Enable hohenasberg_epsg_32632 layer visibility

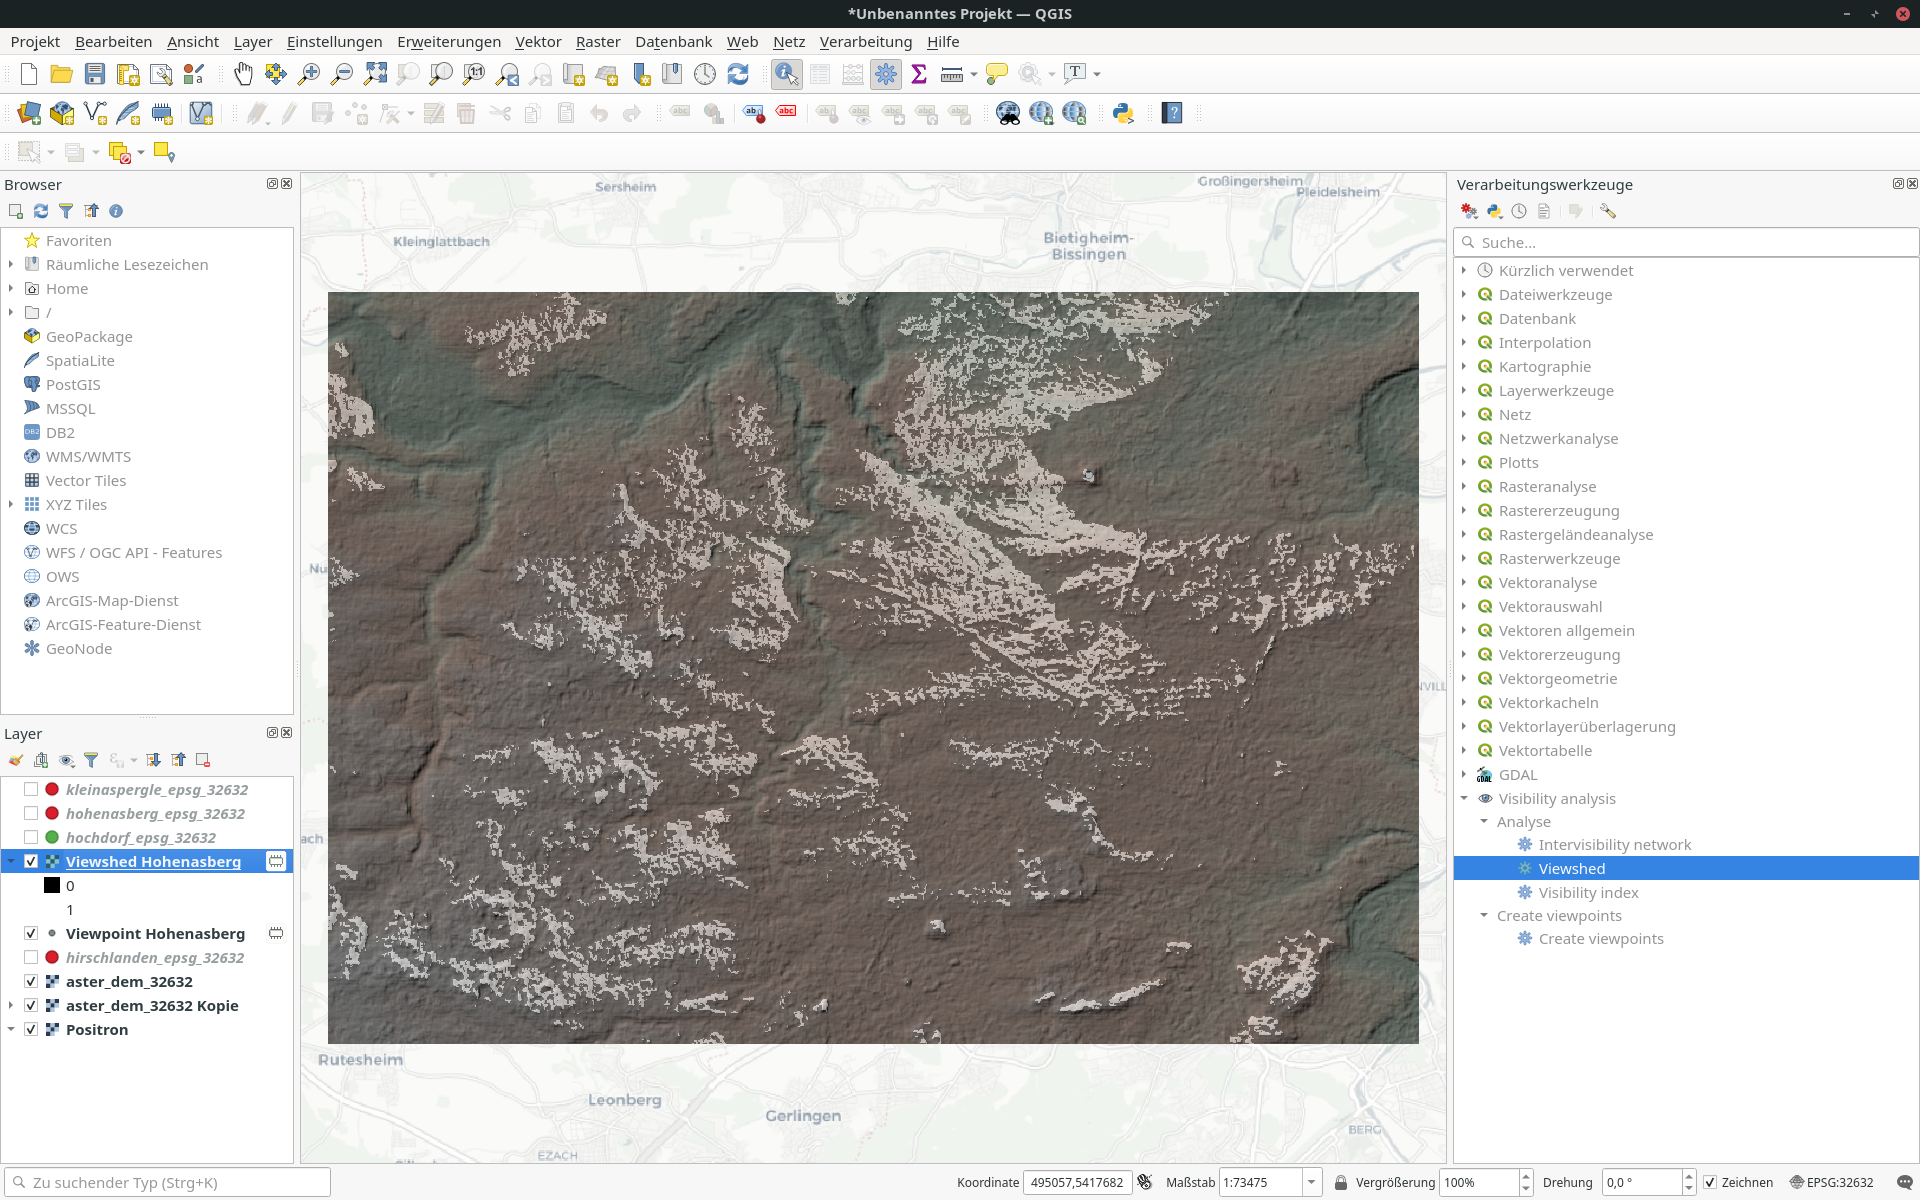pyautogui.click(x=31, y=813)
